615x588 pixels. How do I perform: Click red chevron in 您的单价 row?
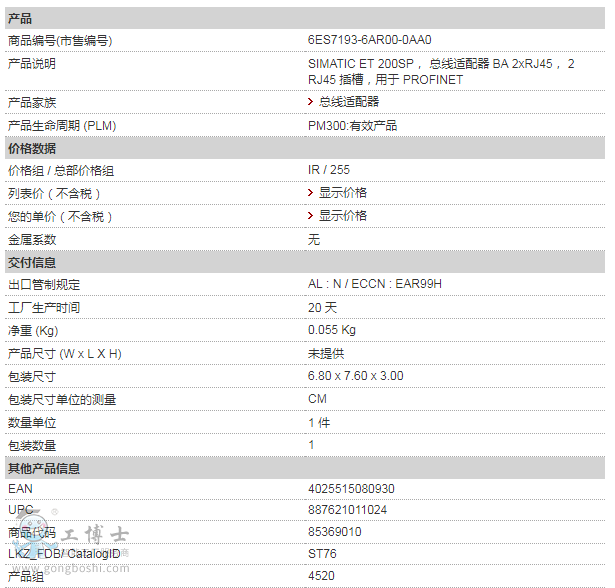310,216
